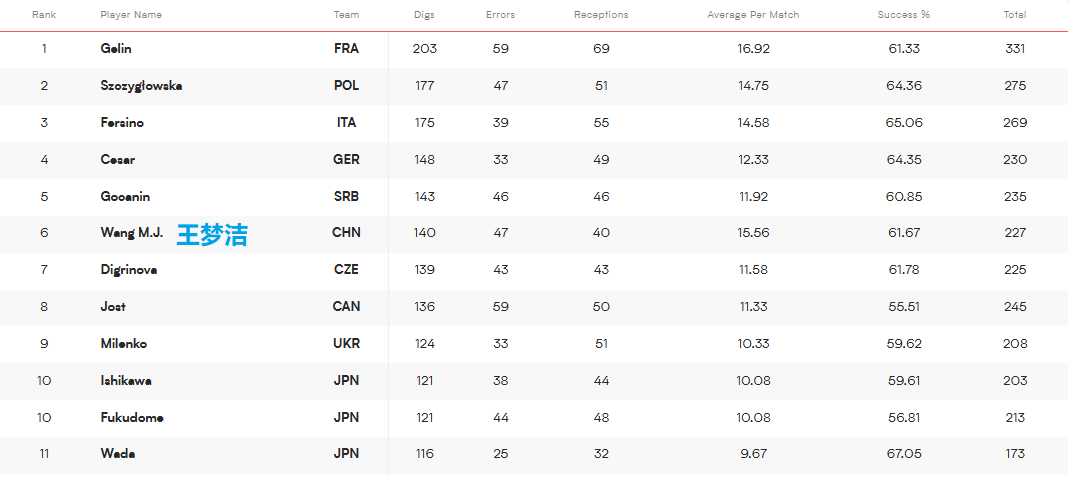Open Wang M.J. player entry
1069x477 pixels.
coord(132,232)
